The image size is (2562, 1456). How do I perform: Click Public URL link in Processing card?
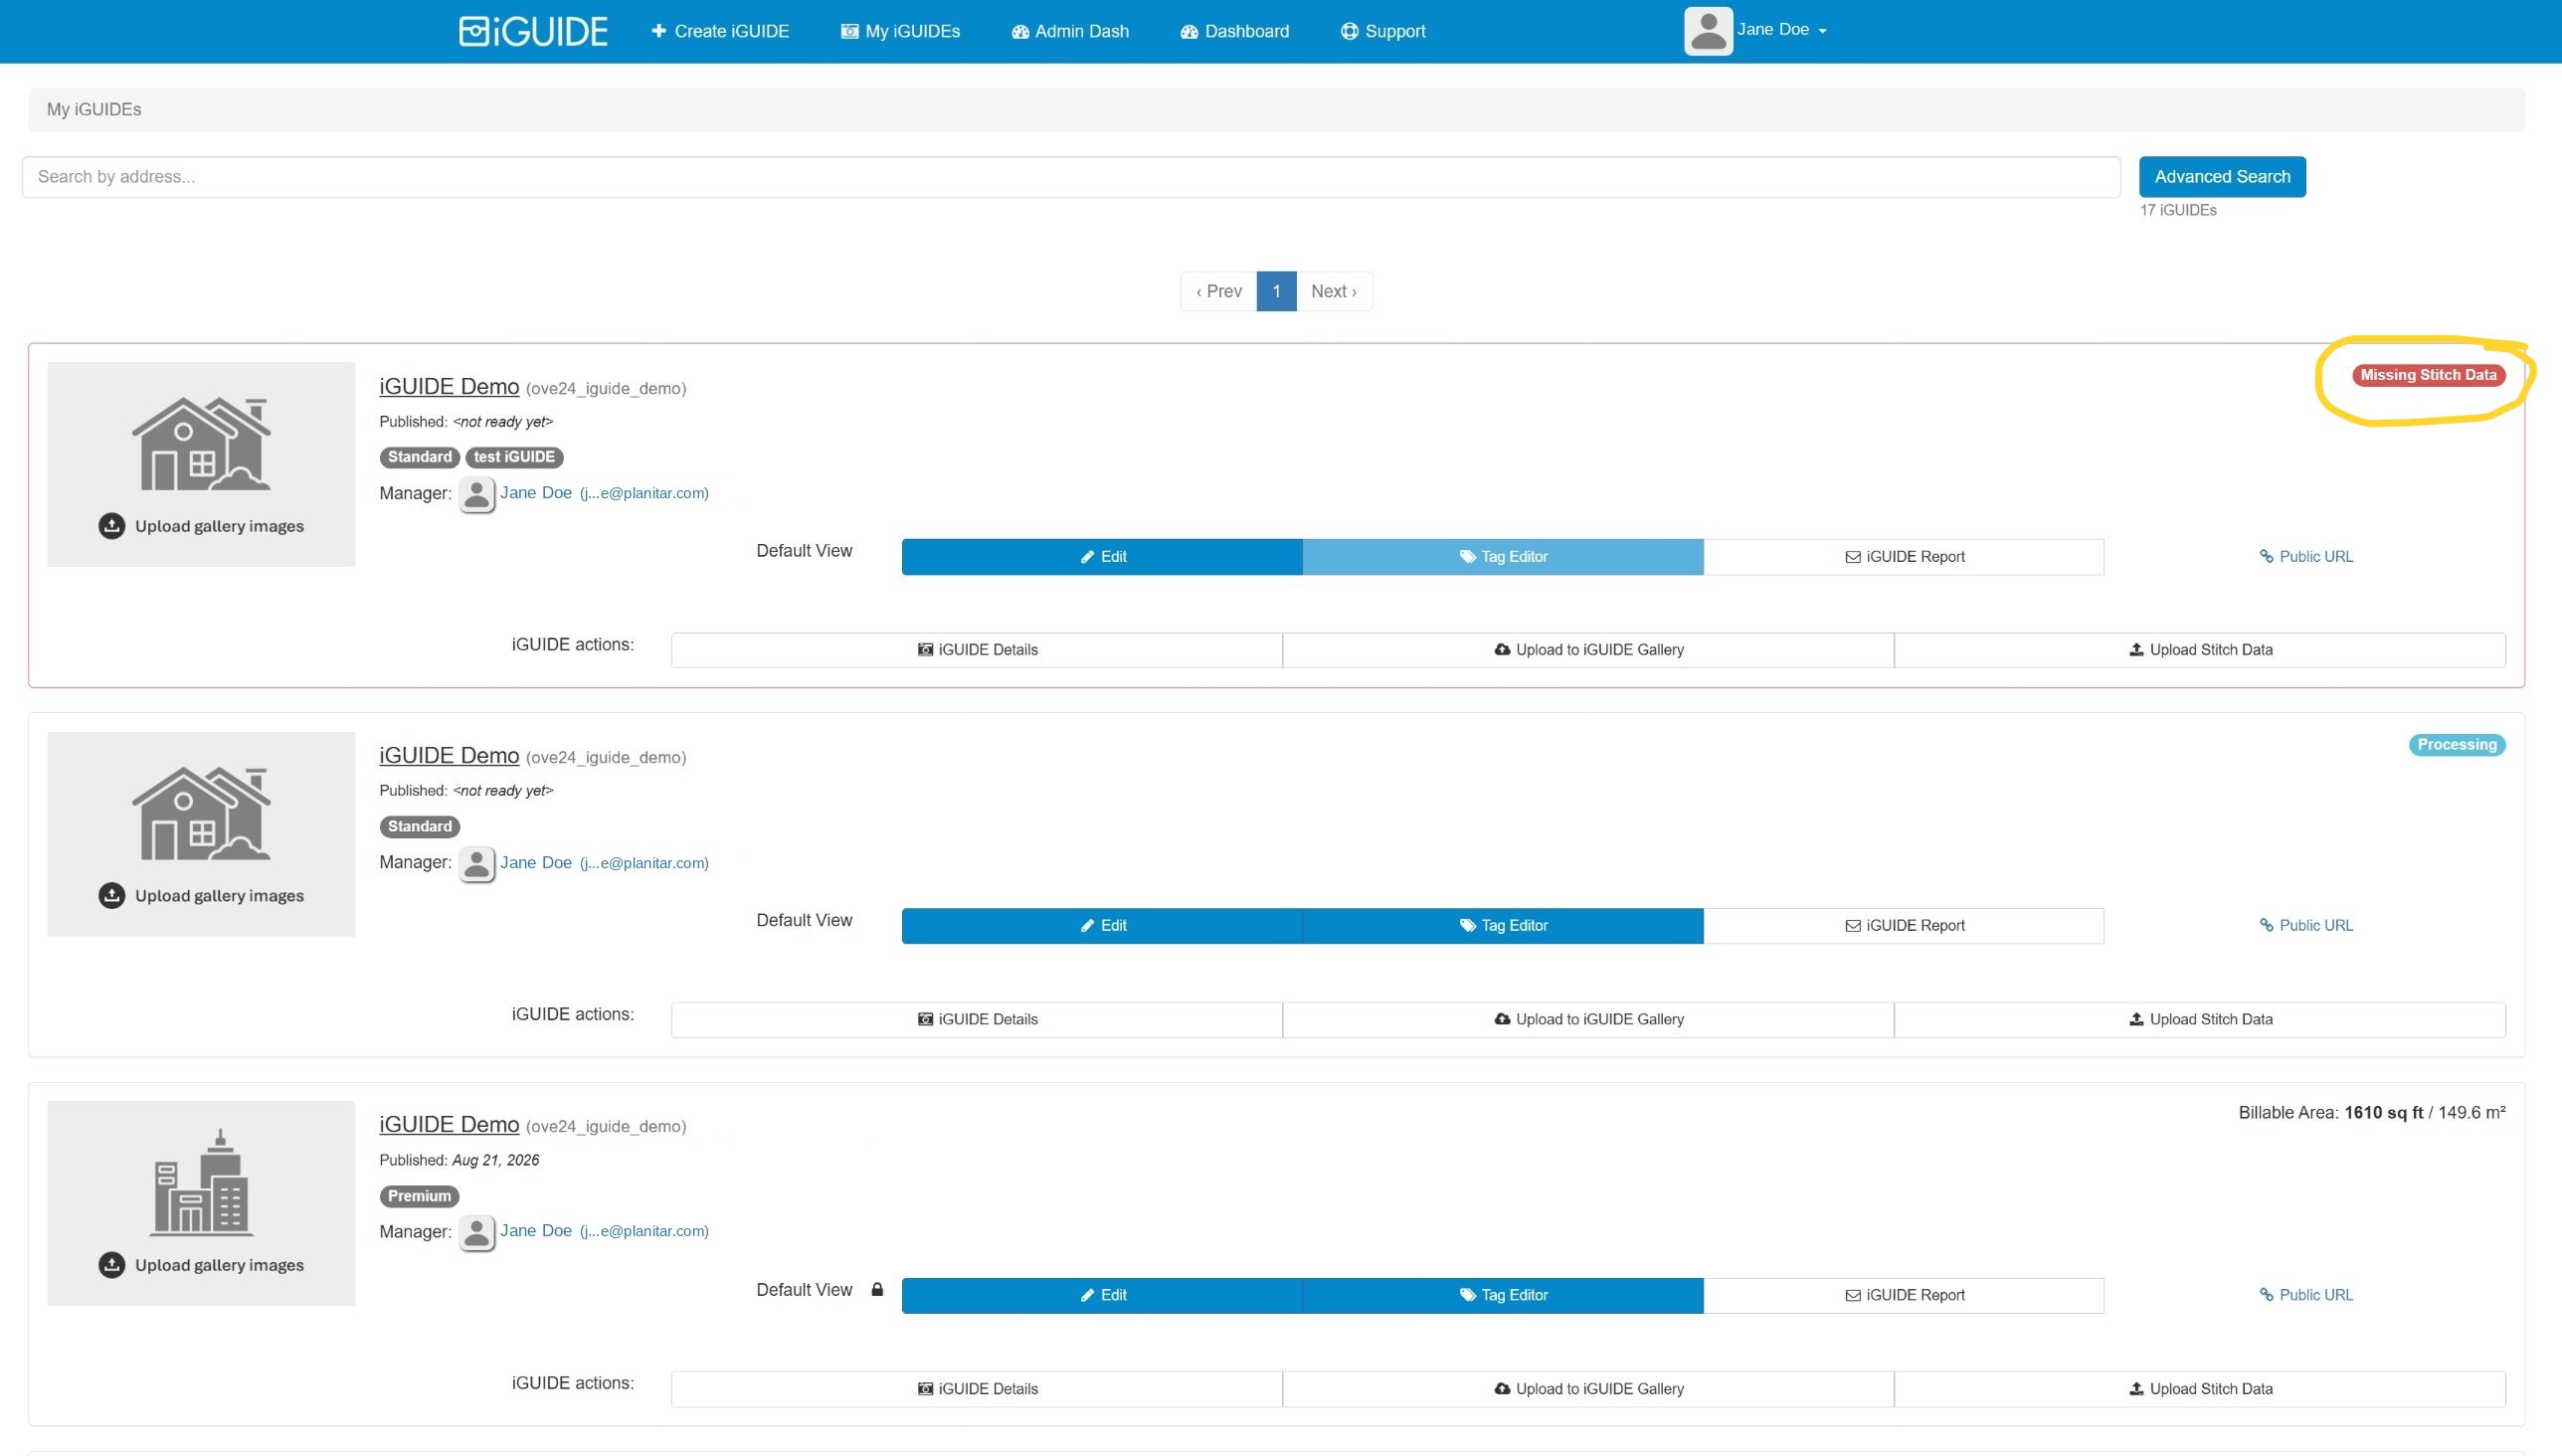pos(2306,926)
